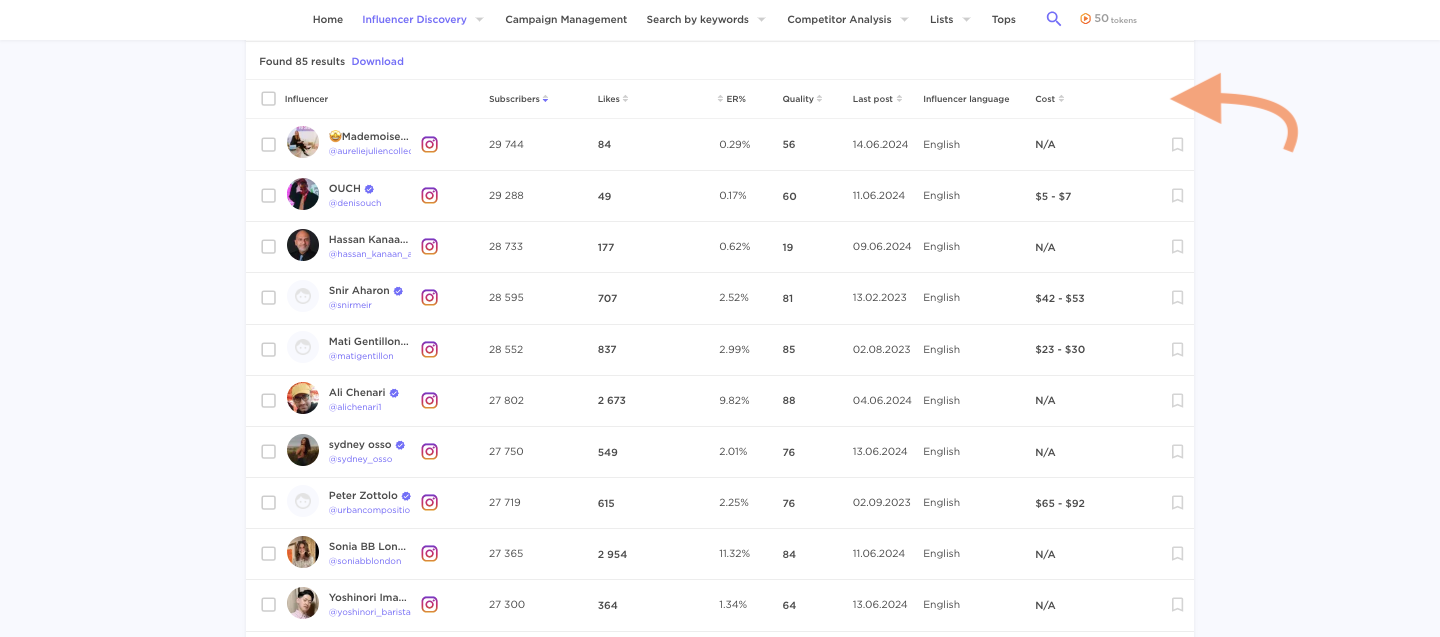The image size is (1440, 637).
Task: Click the verified badge next to Peter Zottolo
Action: pyautogui.click(x=405, y=495)
